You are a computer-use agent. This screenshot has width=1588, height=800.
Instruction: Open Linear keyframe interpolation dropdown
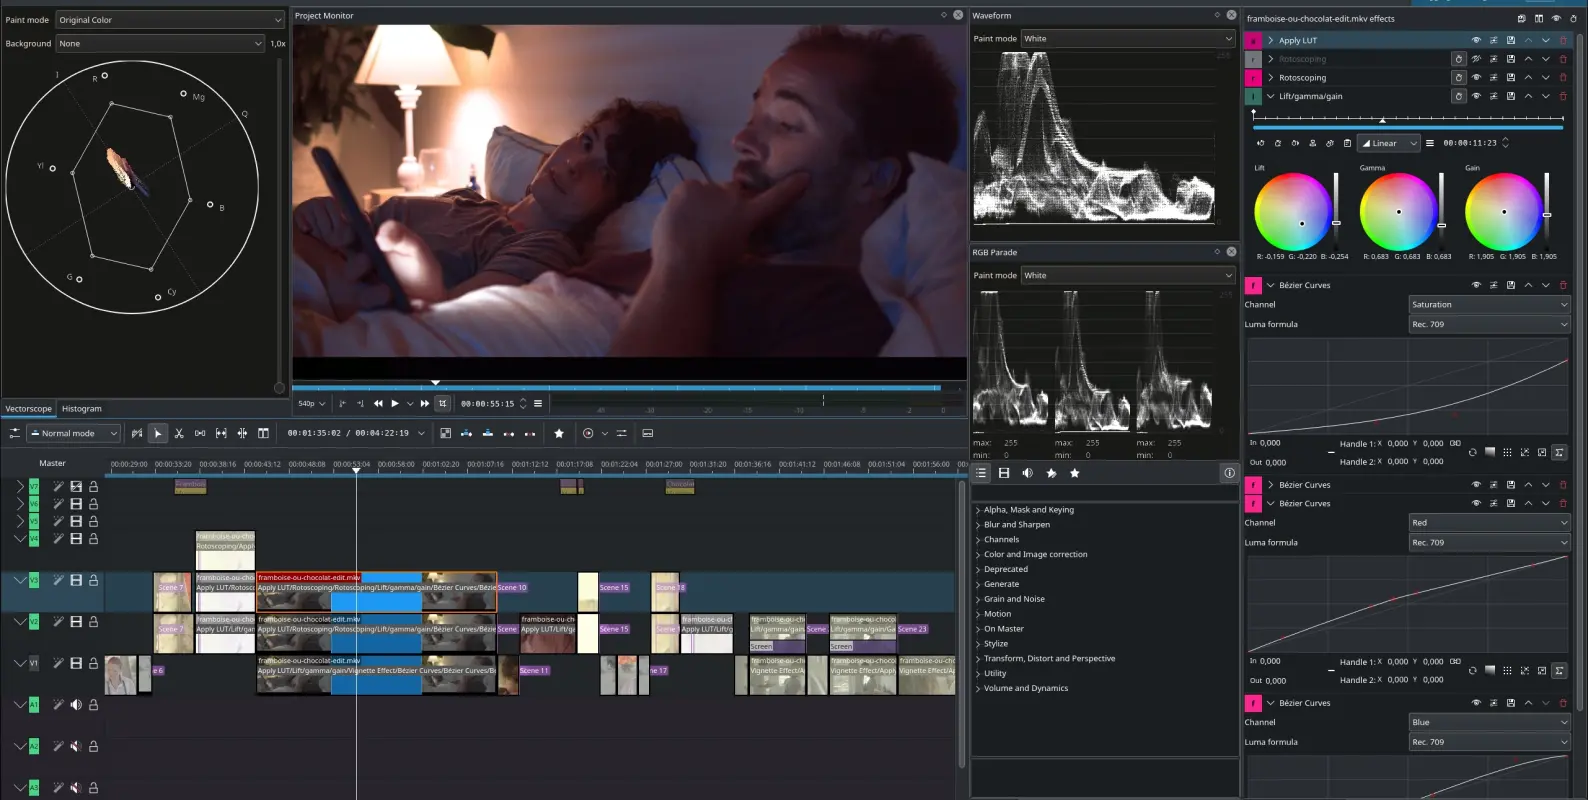point(1389,143)
